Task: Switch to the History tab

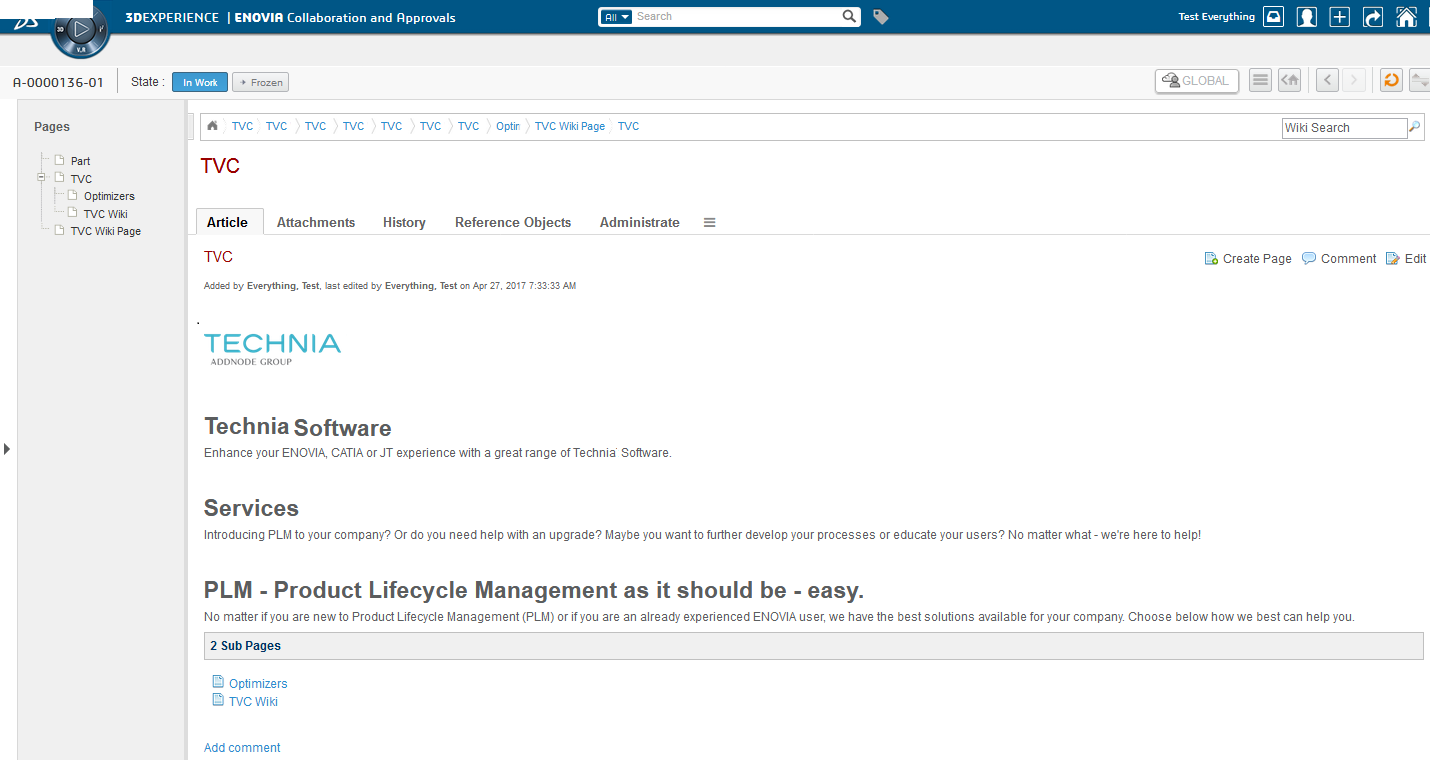Action: (x=404, y=223)
